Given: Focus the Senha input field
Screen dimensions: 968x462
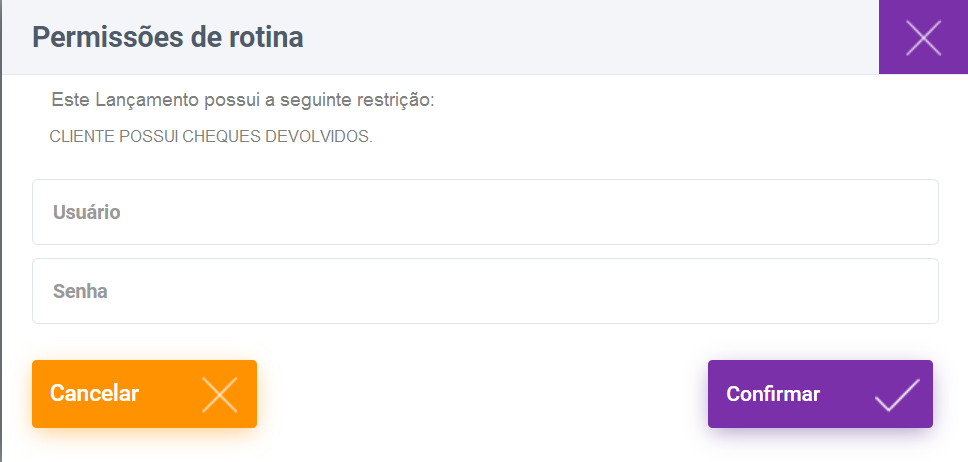Looking at the screenshot, I should click(x=485, y=291).
